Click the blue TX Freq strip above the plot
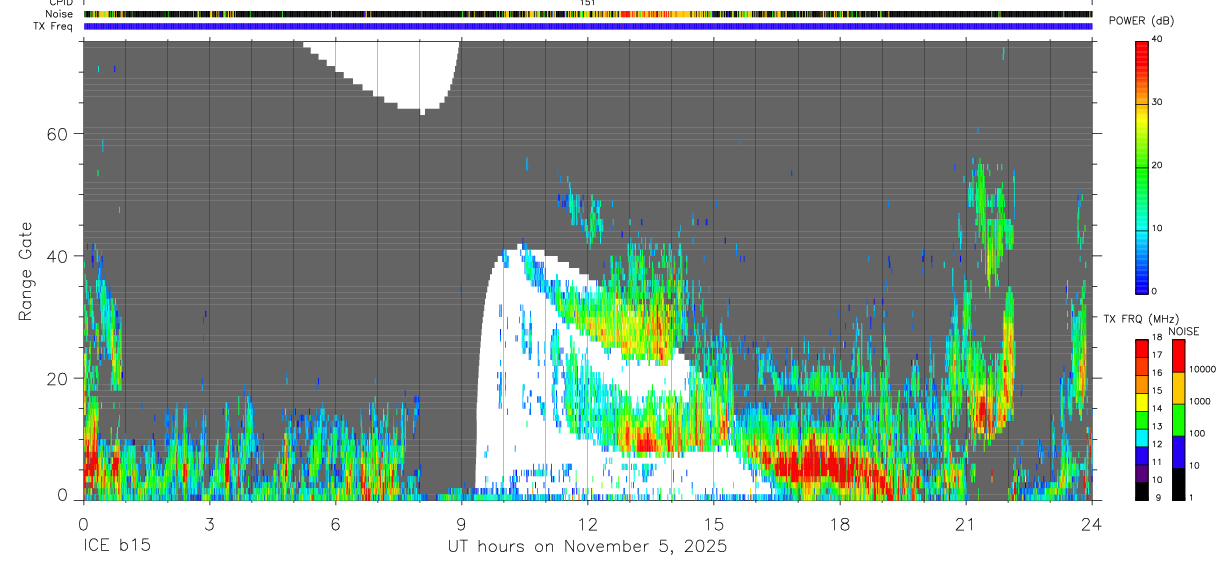Image resolution: width=1228 pixels, height=567 pixels. [587, 26]
